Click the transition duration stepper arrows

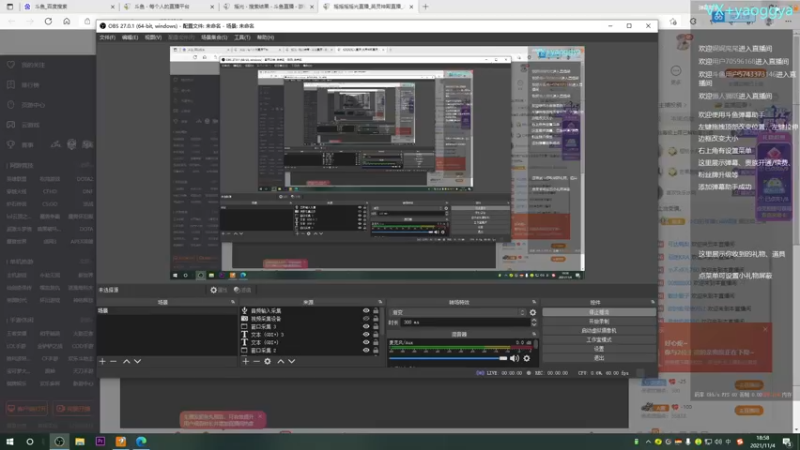click(x=534, y=322)
